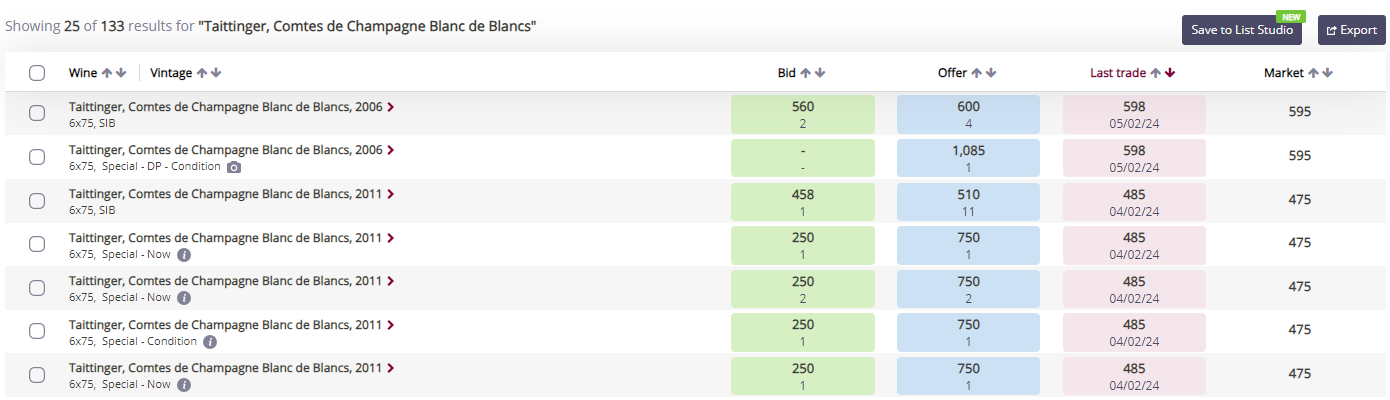Click the Export button
Viewport: 1390px width, 400px height.
(x=1352, y=30)
